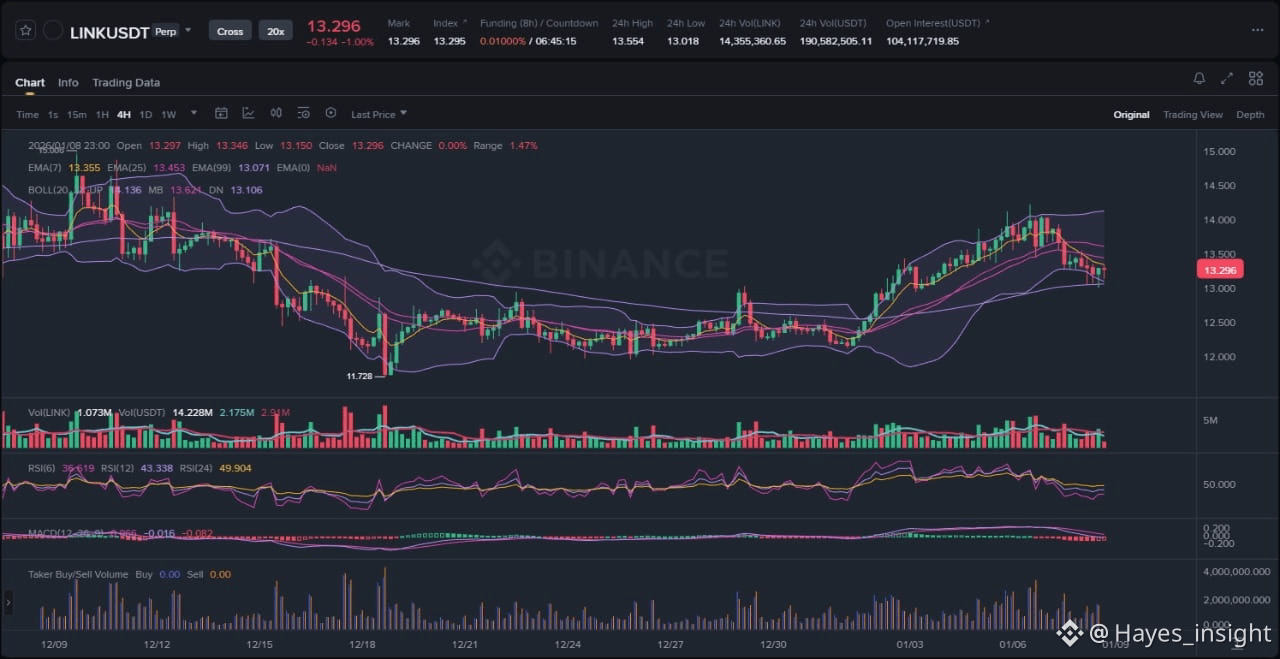This screenshot has height=659, width=1280.
Task: Open the three-dot more menu
Action: [x=1257, y=30]
